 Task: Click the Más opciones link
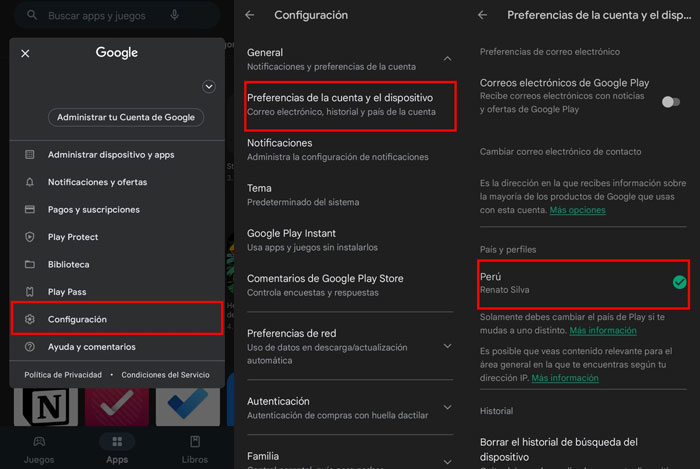point(577,210)
